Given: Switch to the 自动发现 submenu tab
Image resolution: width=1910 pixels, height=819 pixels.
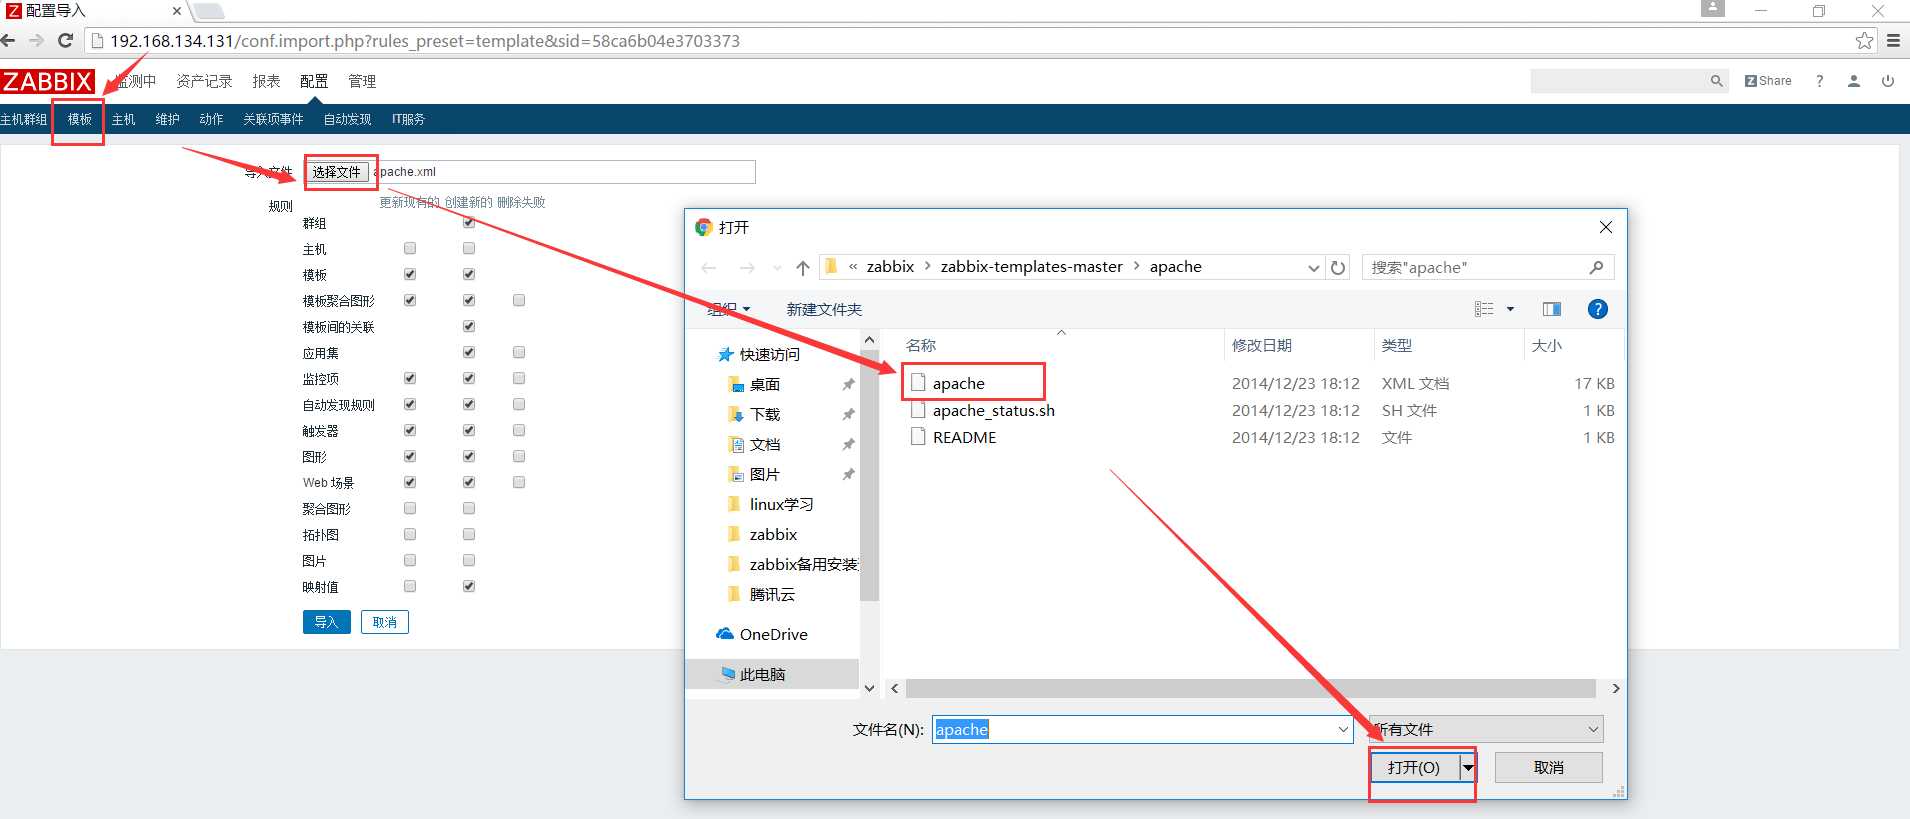Looking at the screenshot, I should pos(347,119).
